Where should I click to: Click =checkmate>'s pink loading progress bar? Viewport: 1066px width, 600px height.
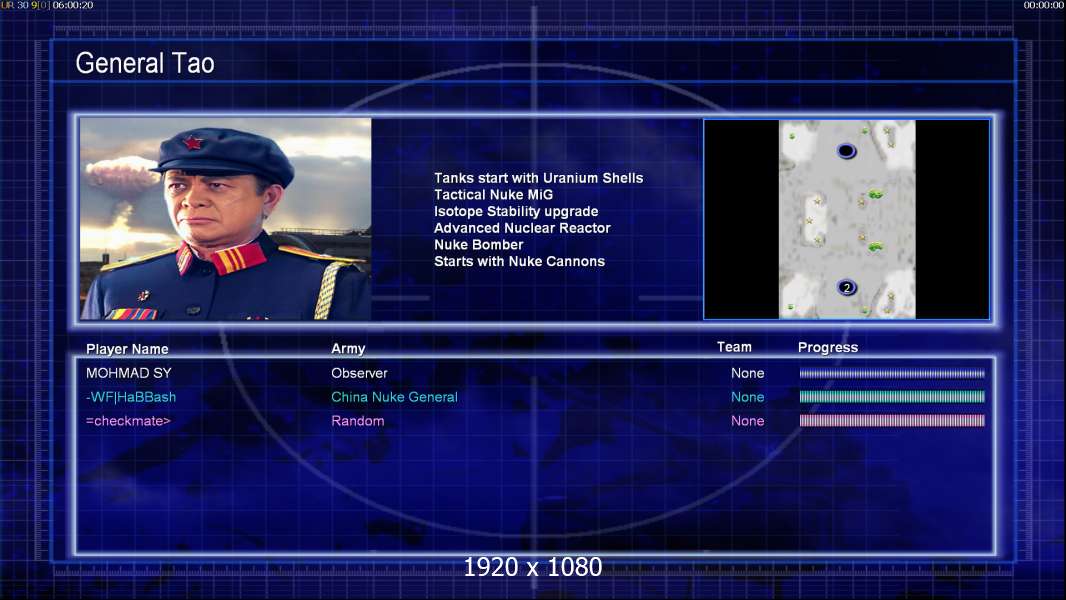pos(892,421)
